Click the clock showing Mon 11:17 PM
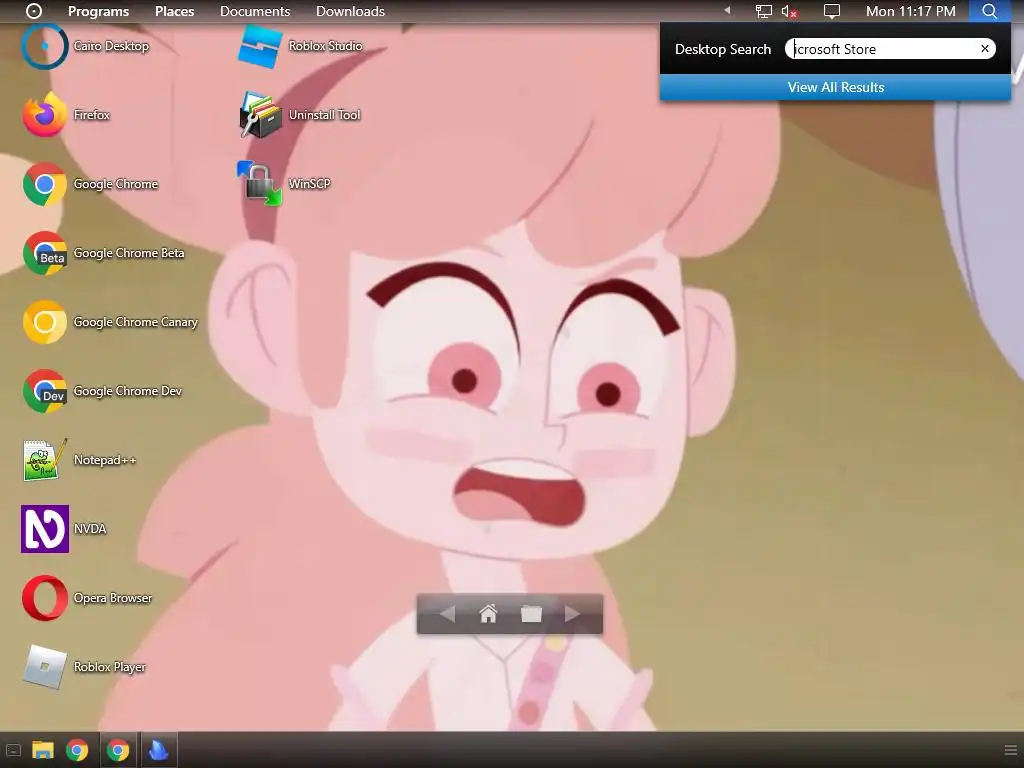The image size is (1024, 768). [x=910, y=11]
